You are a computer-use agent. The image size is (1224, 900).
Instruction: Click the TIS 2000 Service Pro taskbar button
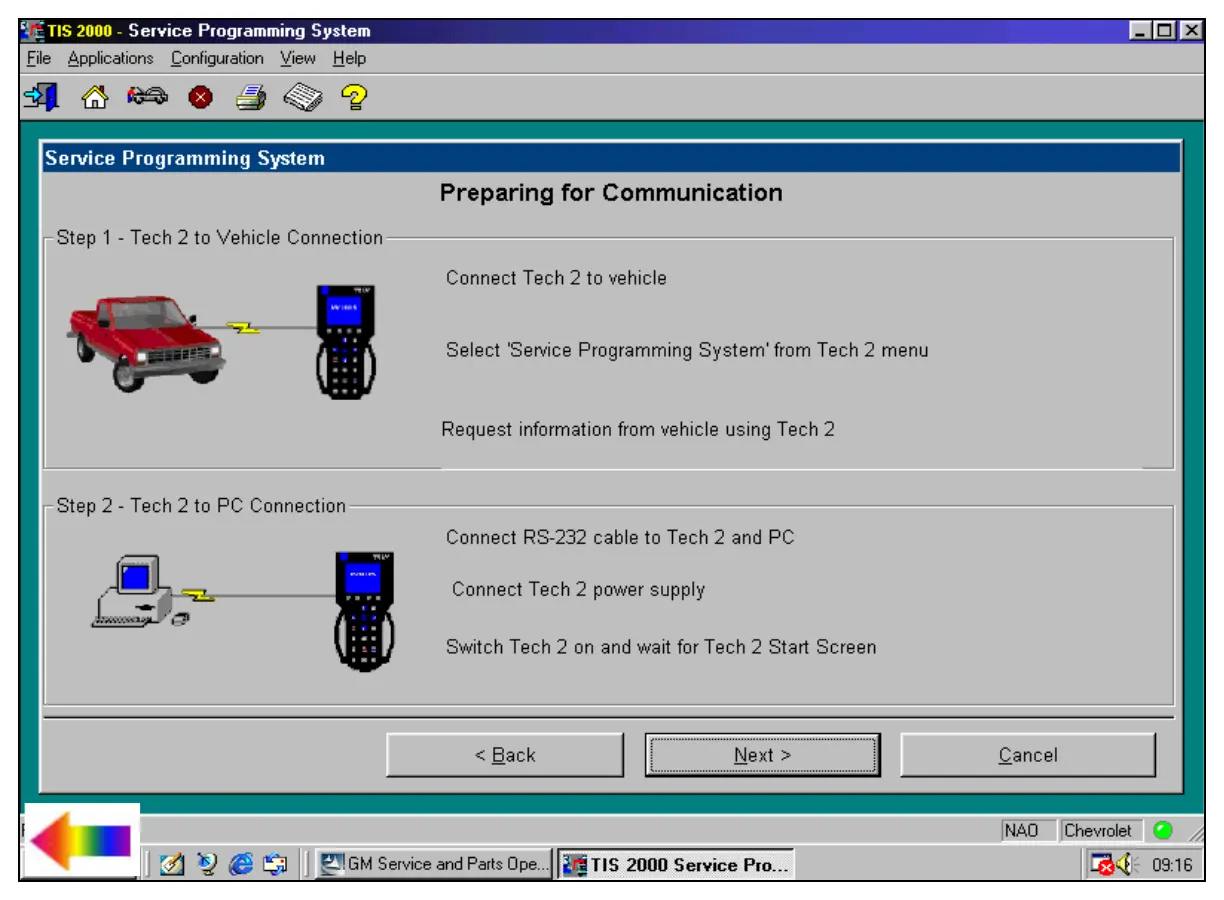(676, 865)
